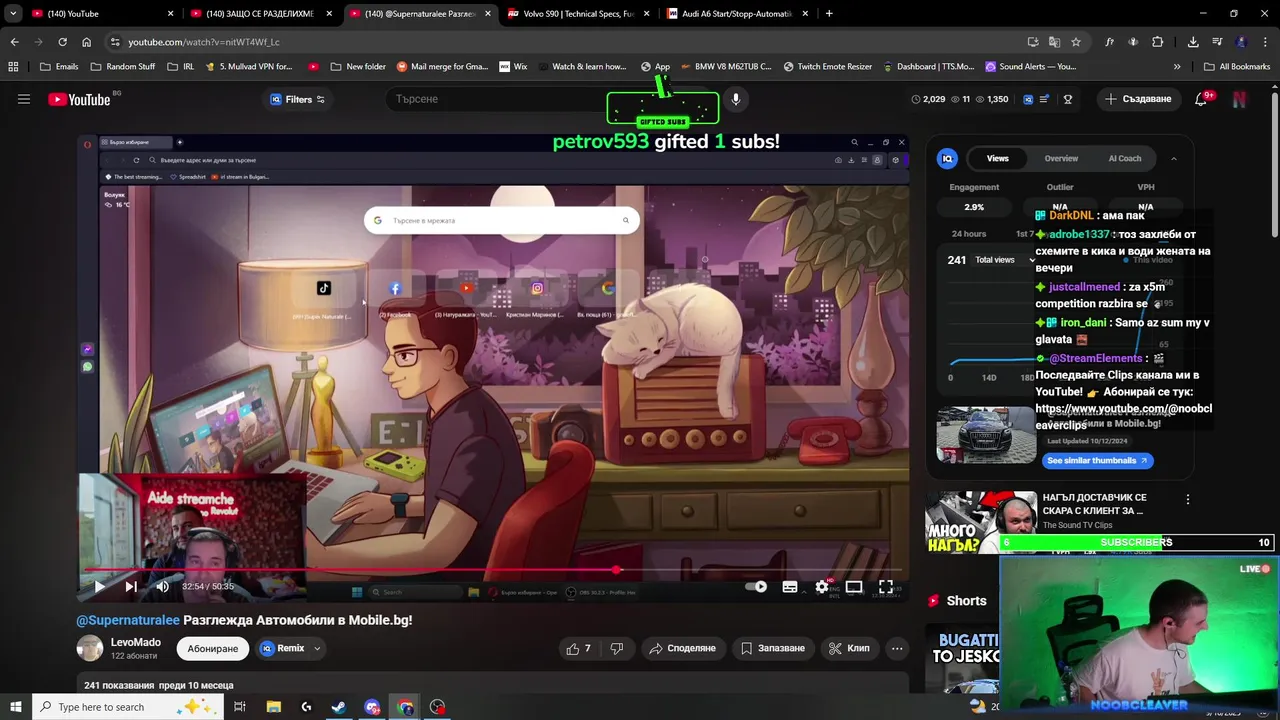This screenshot has height=720, width=1280.
Task: Switch to the vidIQ AI Coach tab
Action: [x=1125, y=158]
